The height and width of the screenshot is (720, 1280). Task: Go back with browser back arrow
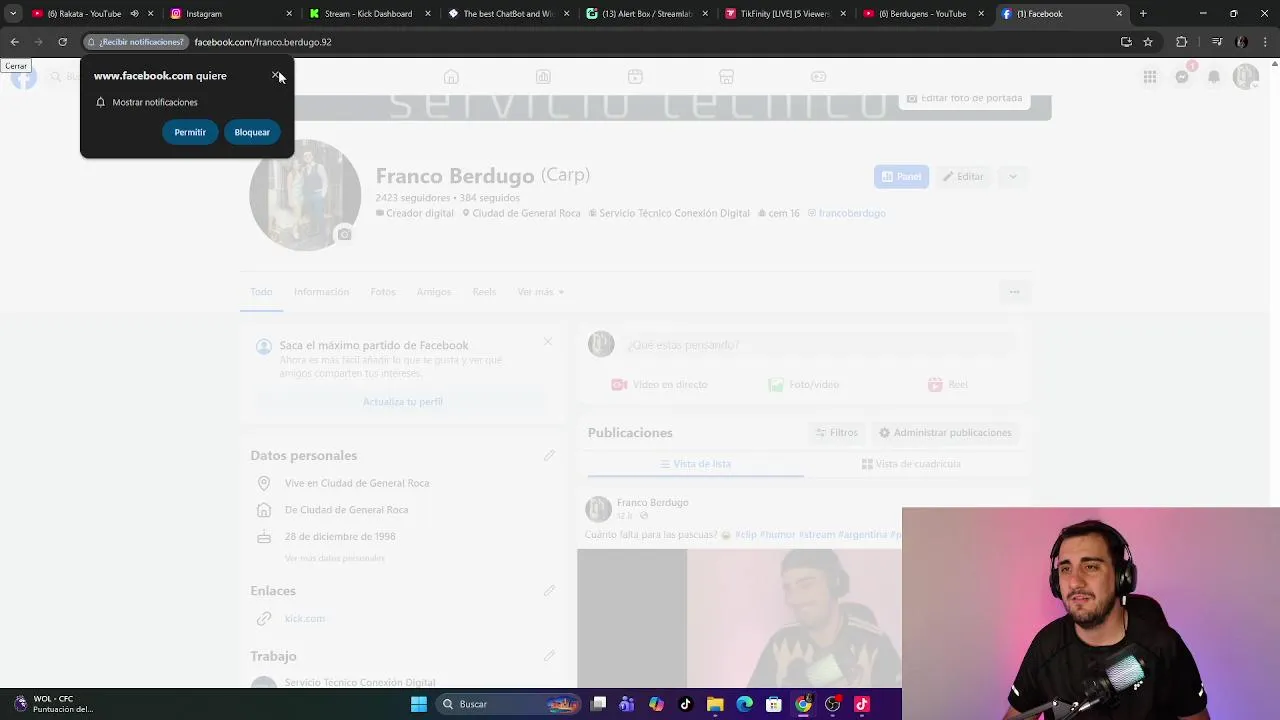point(14,42)
